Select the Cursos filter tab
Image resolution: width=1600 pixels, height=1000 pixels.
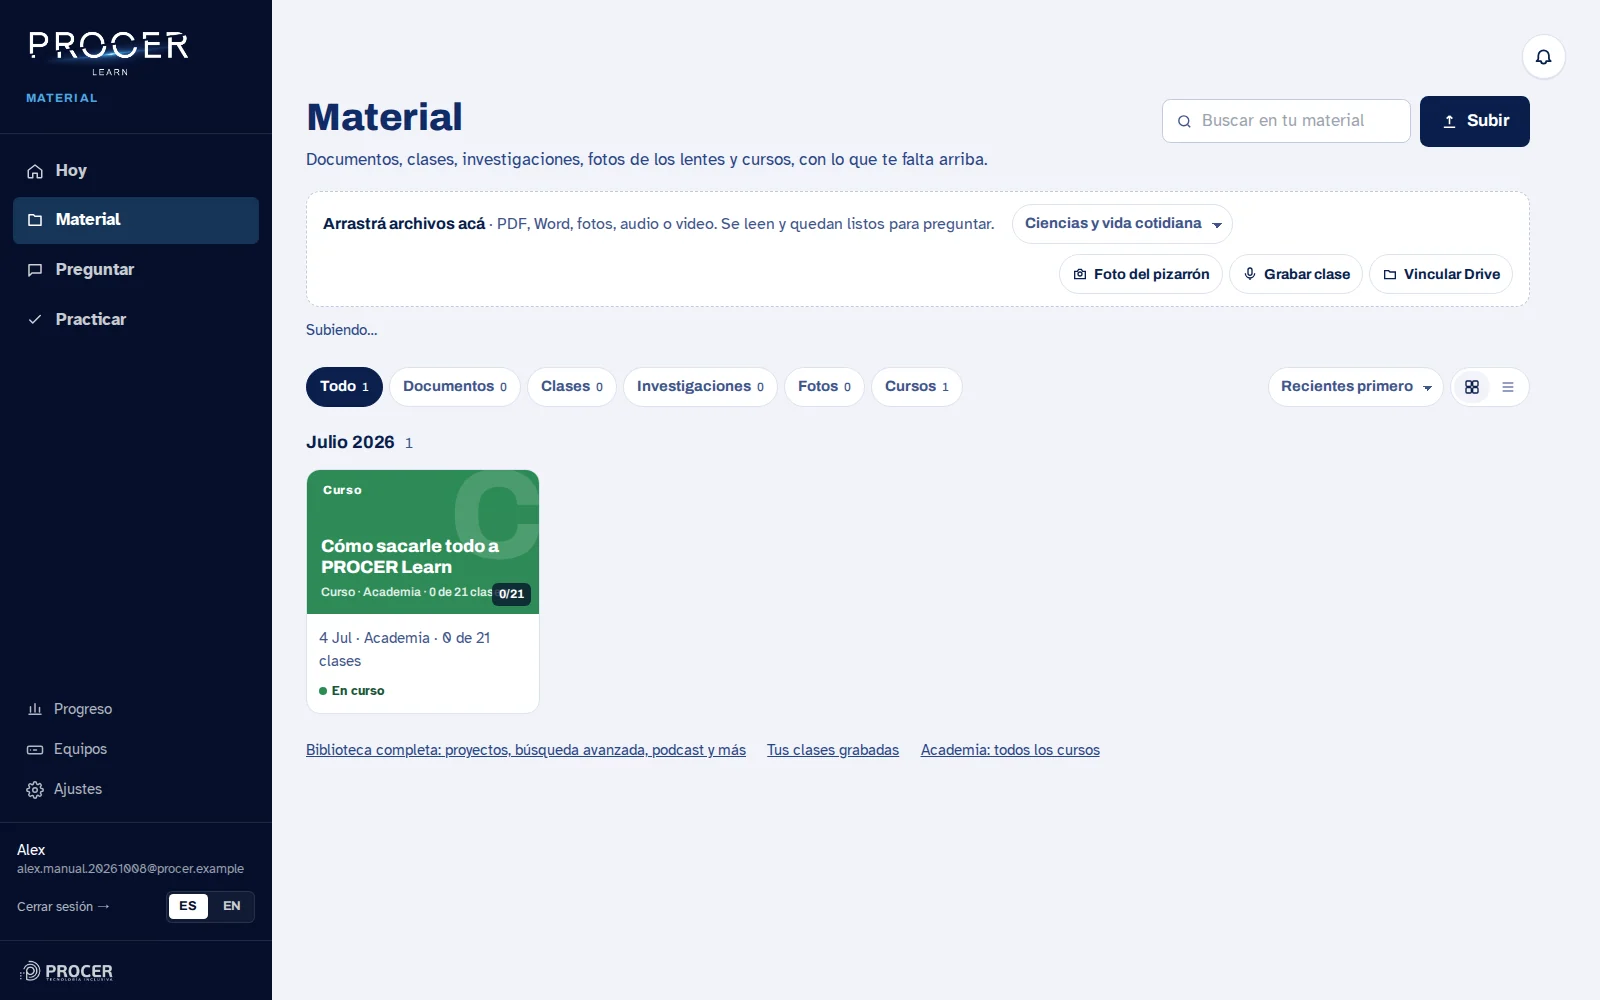[917, 387]
